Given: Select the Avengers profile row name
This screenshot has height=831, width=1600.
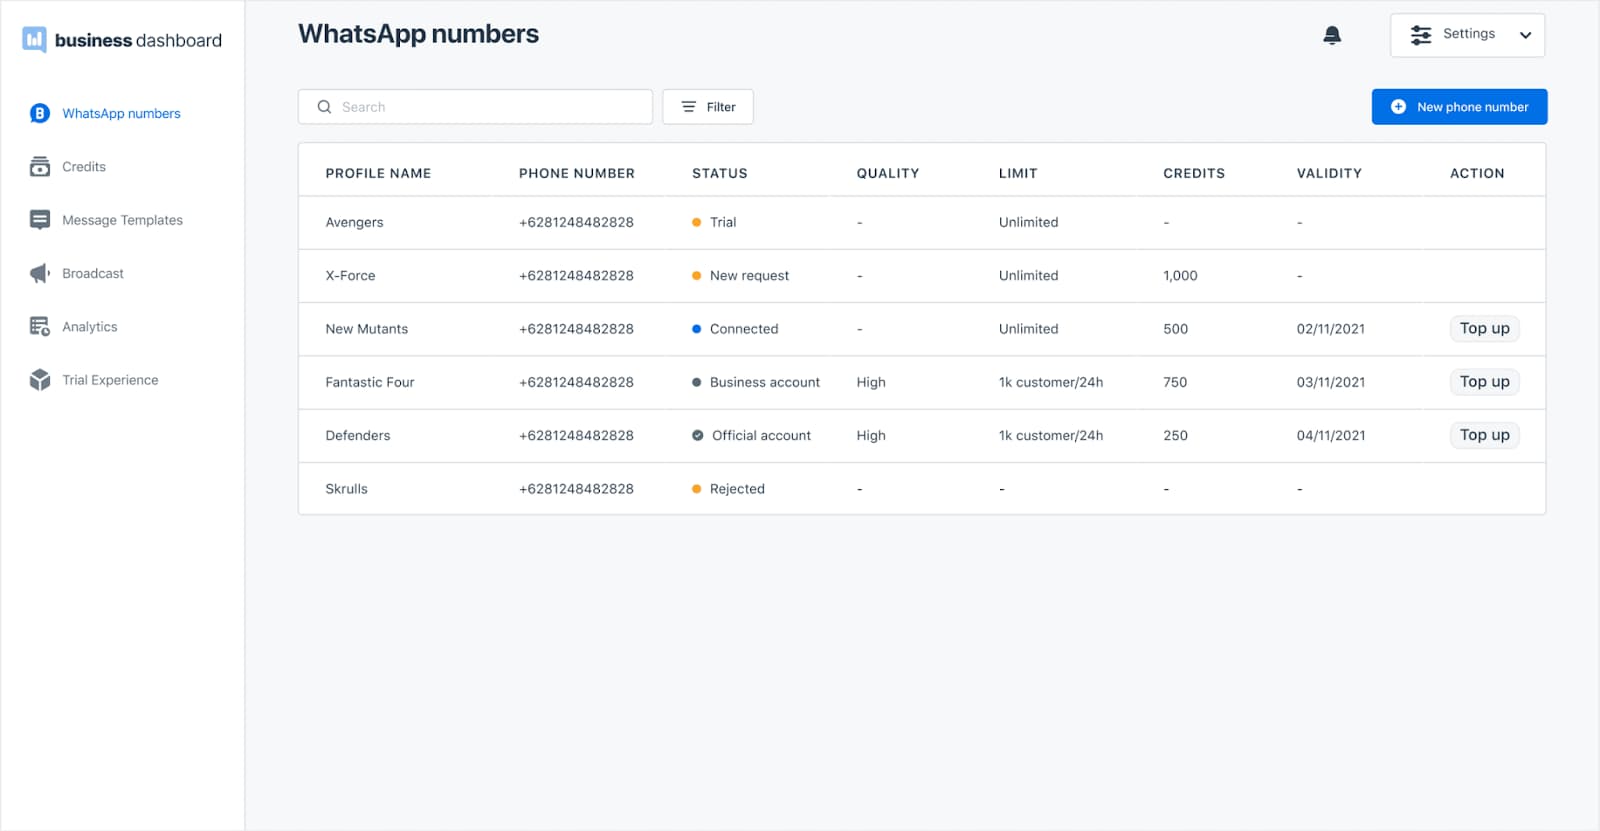Looking at the screenshot, I should tap(354, 222).
